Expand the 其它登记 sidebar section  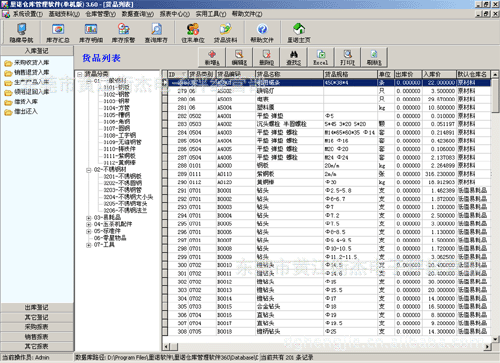pyautogui.click(x=37, y=317)
